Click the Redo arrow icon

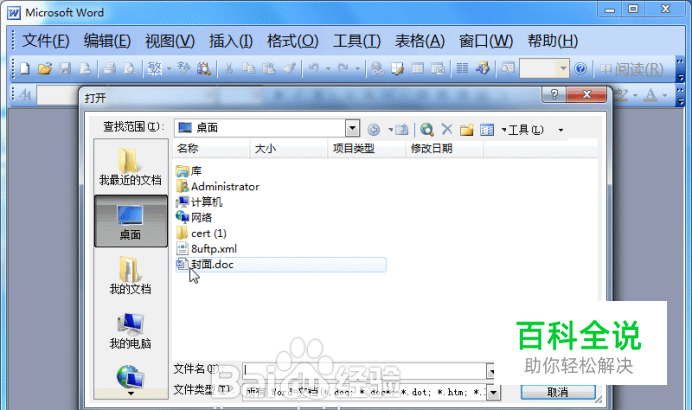click(343, 68)
